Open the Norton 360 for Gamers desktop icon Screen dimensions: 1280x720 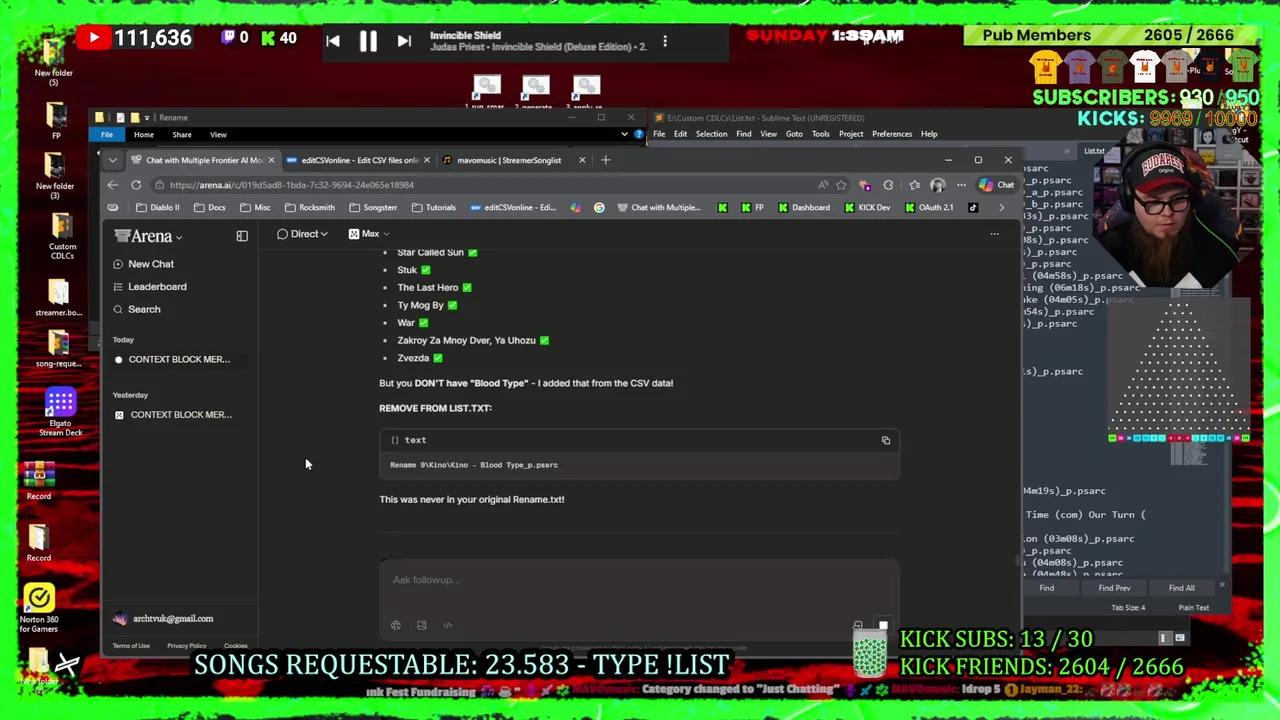click(x=39, y=608)
